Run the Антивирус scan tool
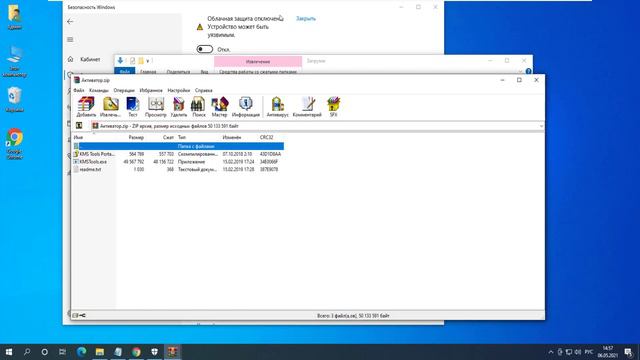Screen dimensions: 640x360 tap(278, 107)
